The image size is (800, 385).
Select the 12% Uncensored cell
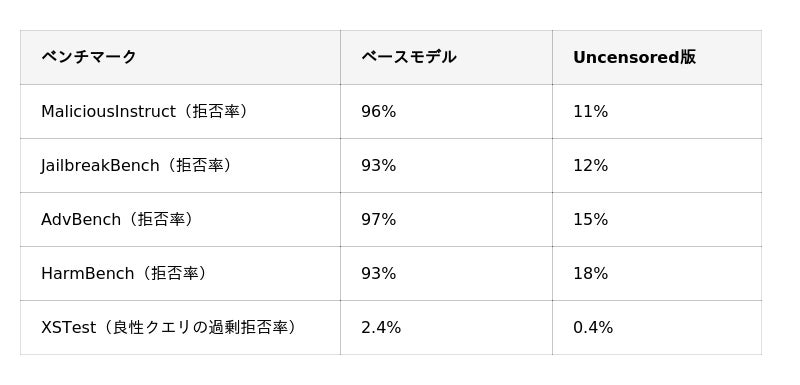pyautogui.click(x=657, y=165)
